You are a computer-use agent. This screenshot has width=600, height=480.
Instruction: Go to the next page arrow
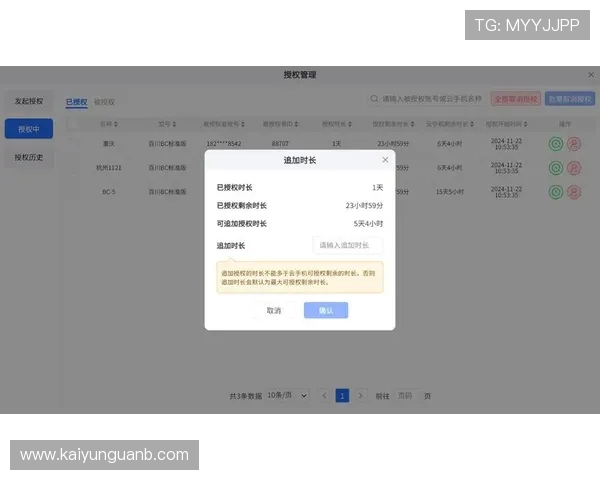[x=360, y=395]
